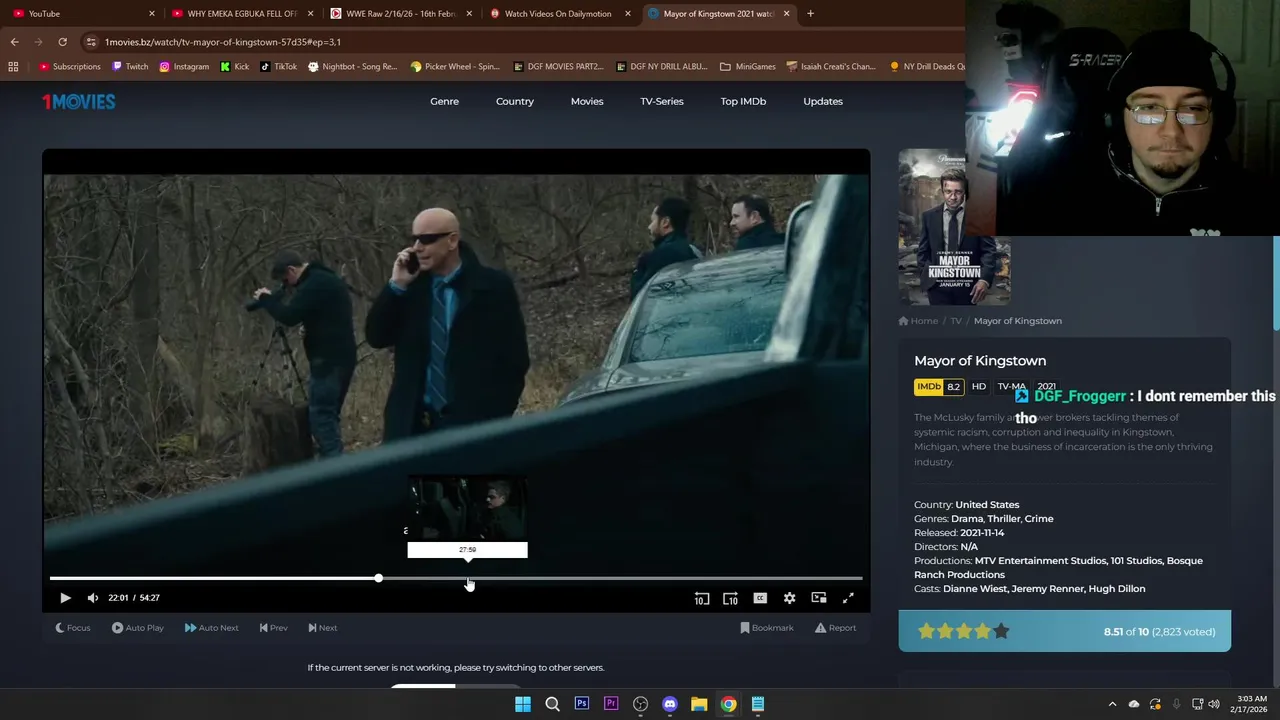
Task: Open File Explorer from the taskbar
Action: coord(699,704)
